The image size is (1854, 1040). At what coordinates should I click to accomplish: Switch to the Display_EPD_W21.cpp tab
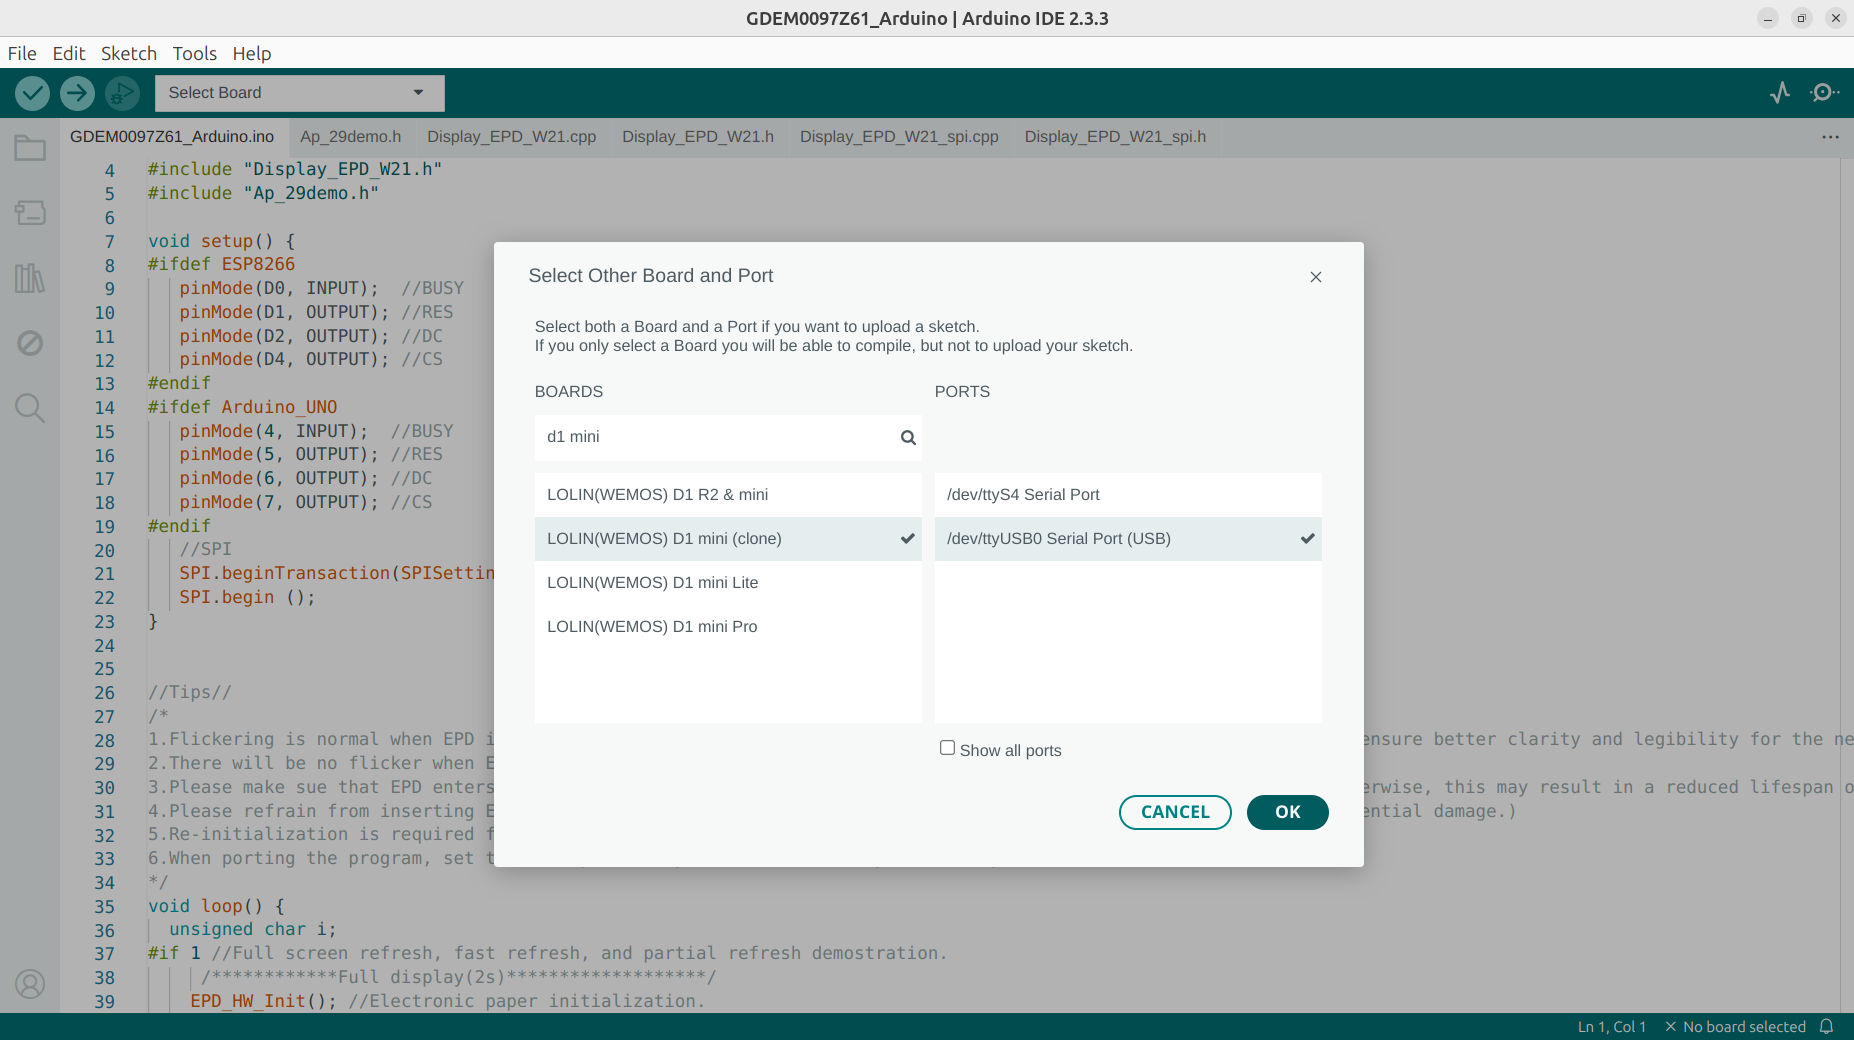click(x=512, y=137)
